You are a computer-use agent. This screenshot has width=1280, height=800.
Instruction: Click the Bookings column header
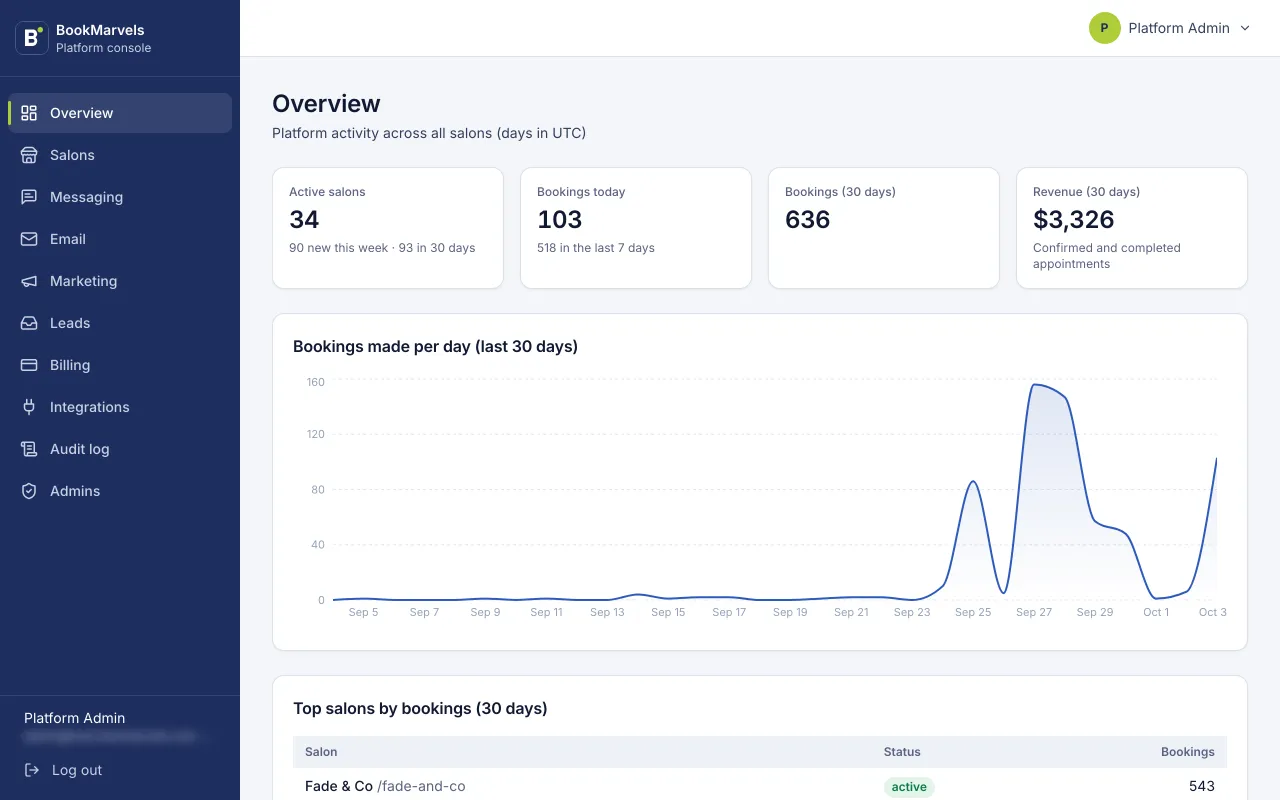point(1188,752)
